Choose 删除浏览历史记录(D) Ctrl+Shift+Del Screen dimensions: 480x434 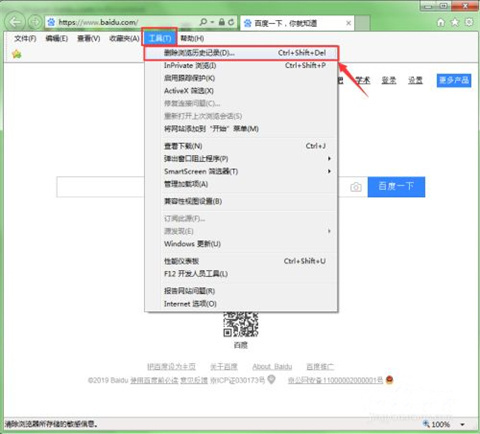pos(241,53)
